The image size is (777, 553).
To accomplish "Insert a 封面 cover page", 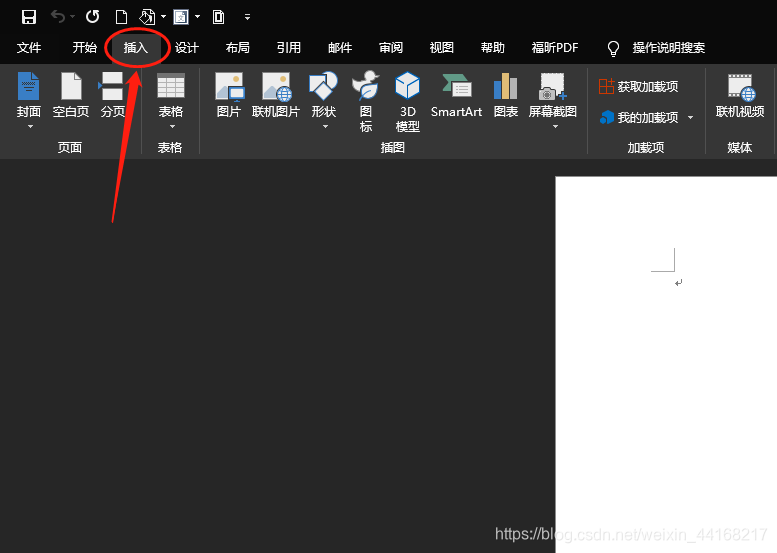I will pyautogui.click(x=29, y=94).
